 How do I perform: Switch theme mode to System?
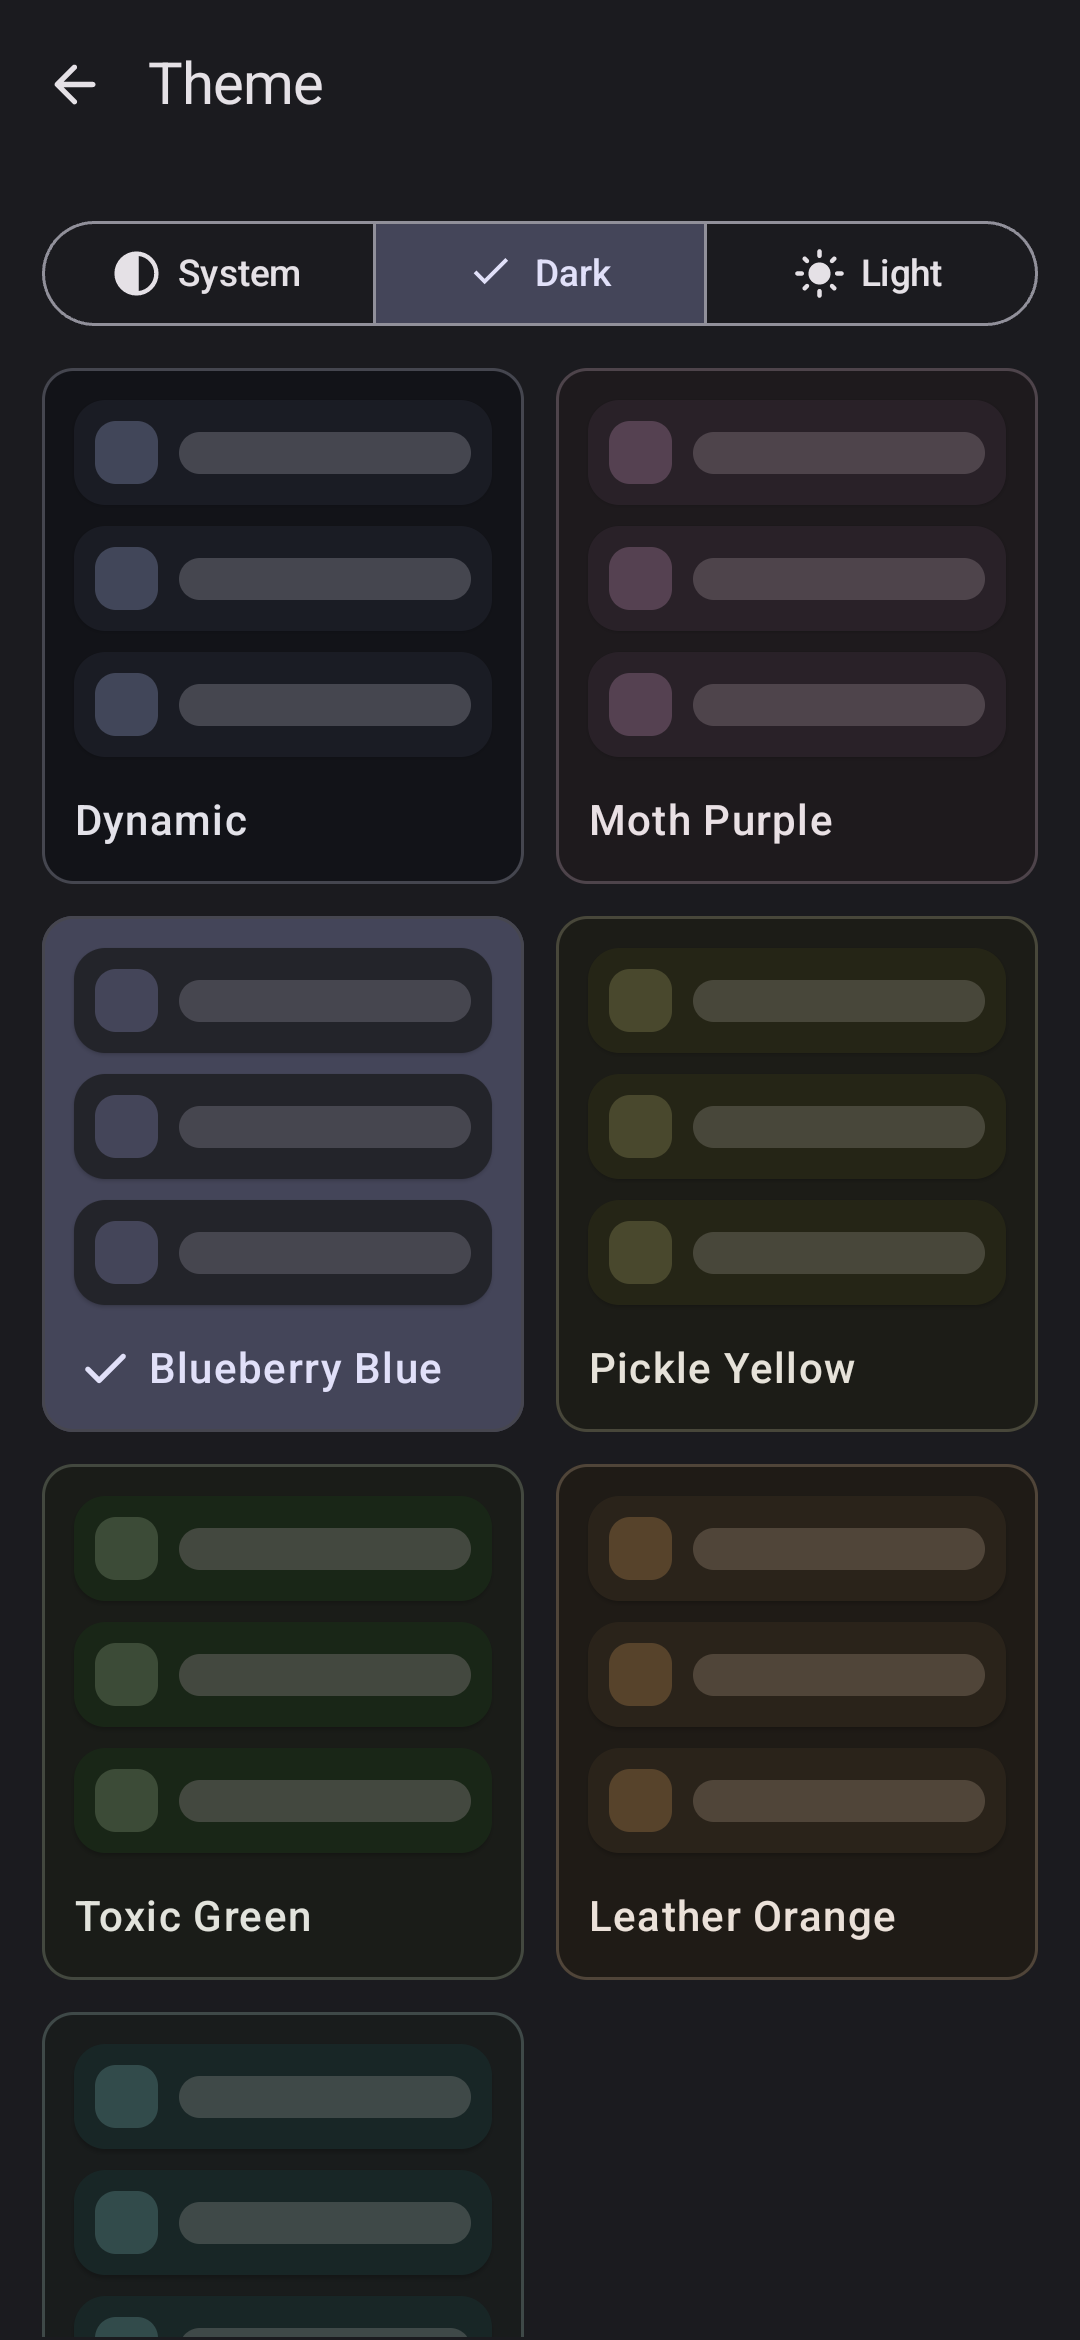[x=209, y=274]
